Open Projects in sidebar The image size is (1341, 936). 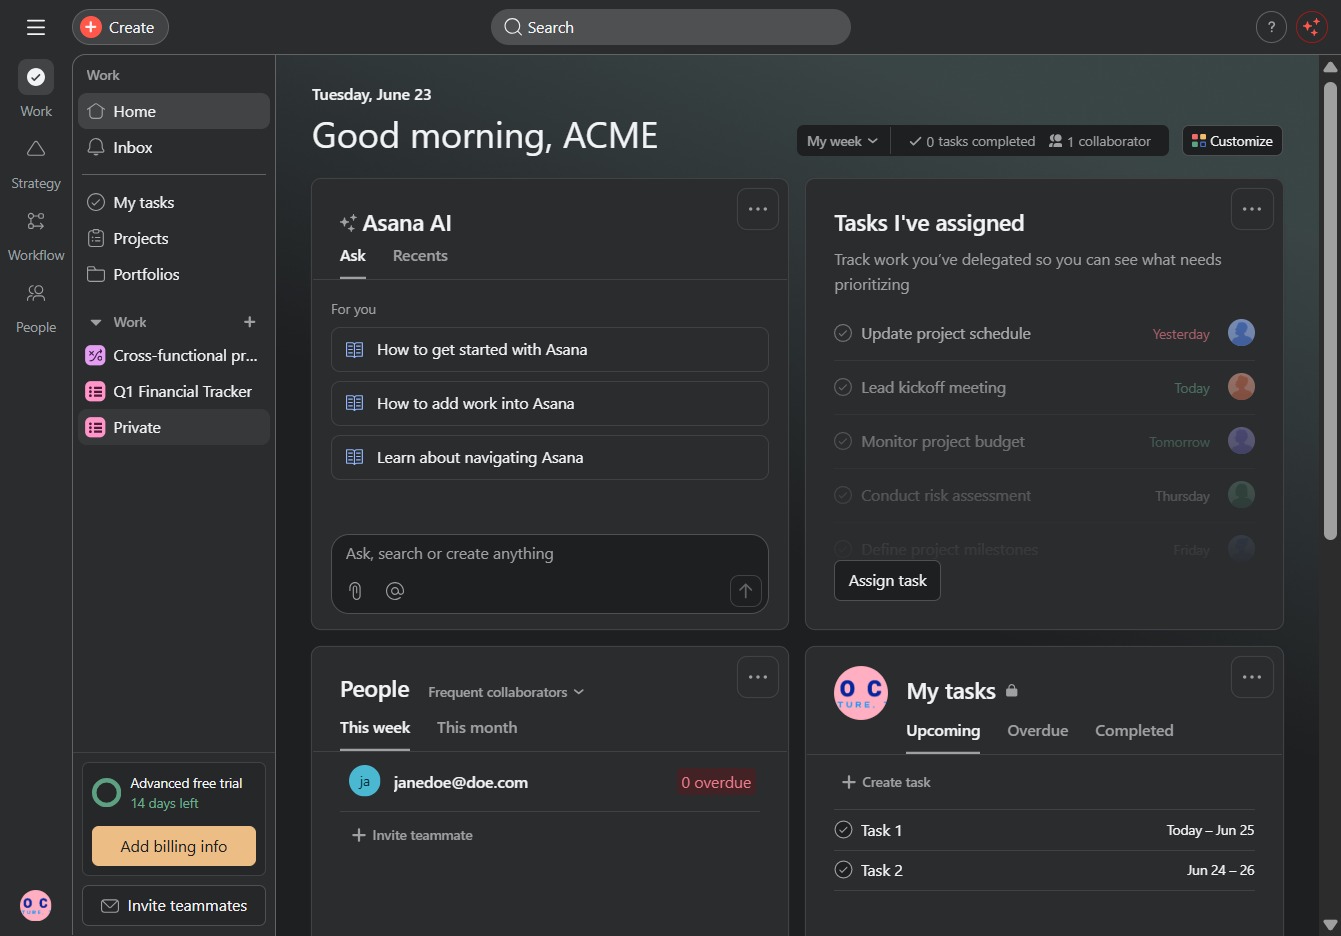coord(174,238)
